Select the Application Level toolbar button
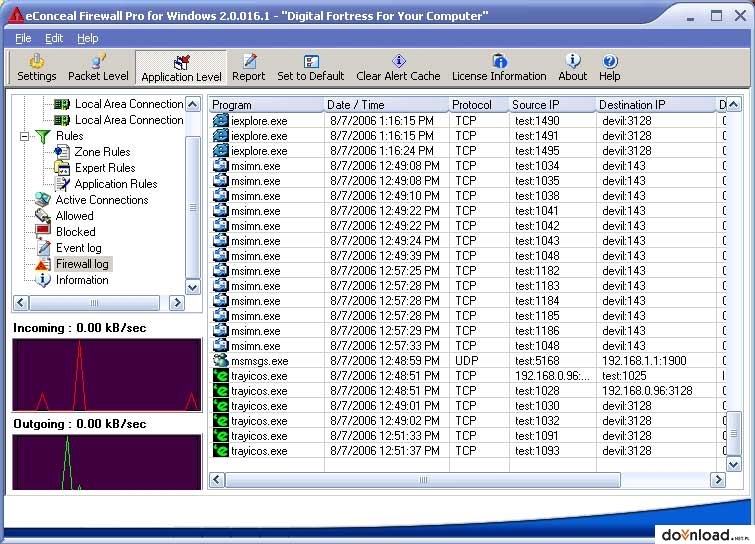The image size is (755, 544). point(181,68)
